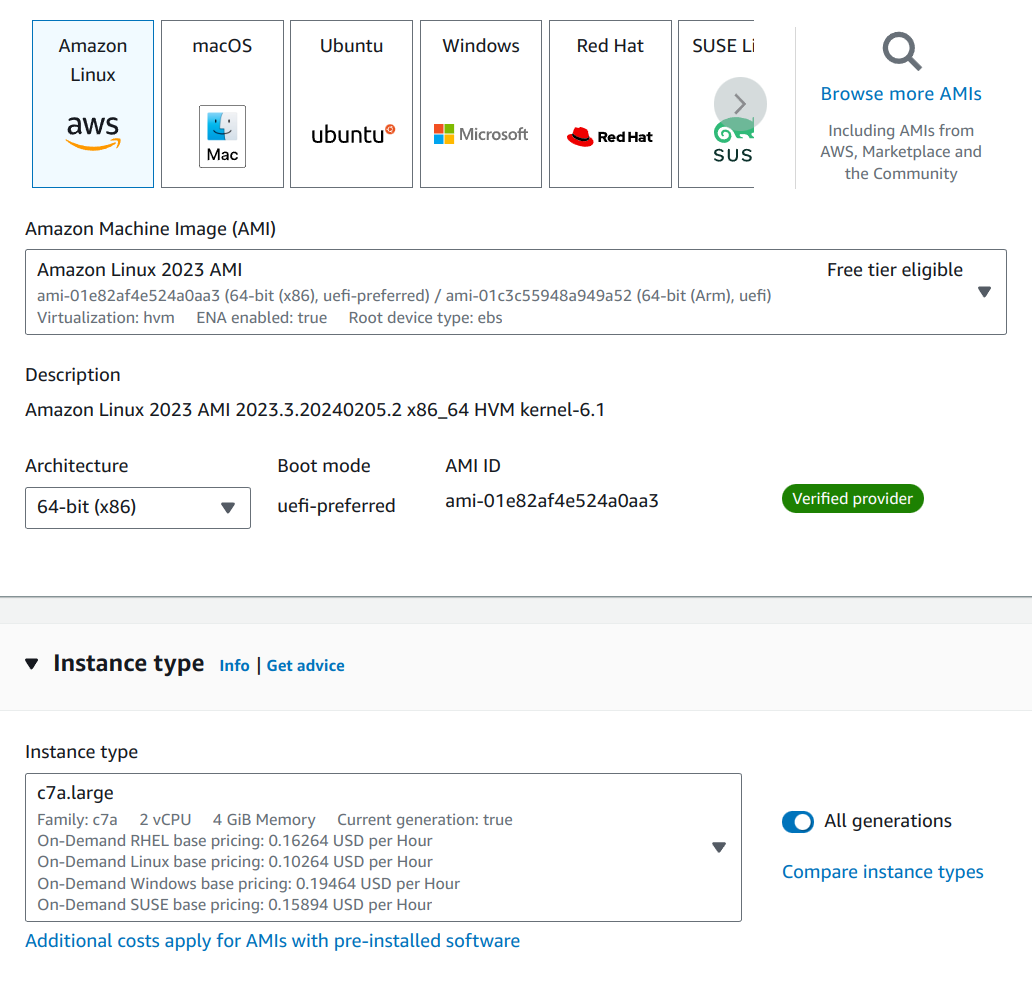Click the AMI ID ami-01e82af4e524a0aa3 text
Viewport: 1032px width, 982px height.
(x=551, y=501)
